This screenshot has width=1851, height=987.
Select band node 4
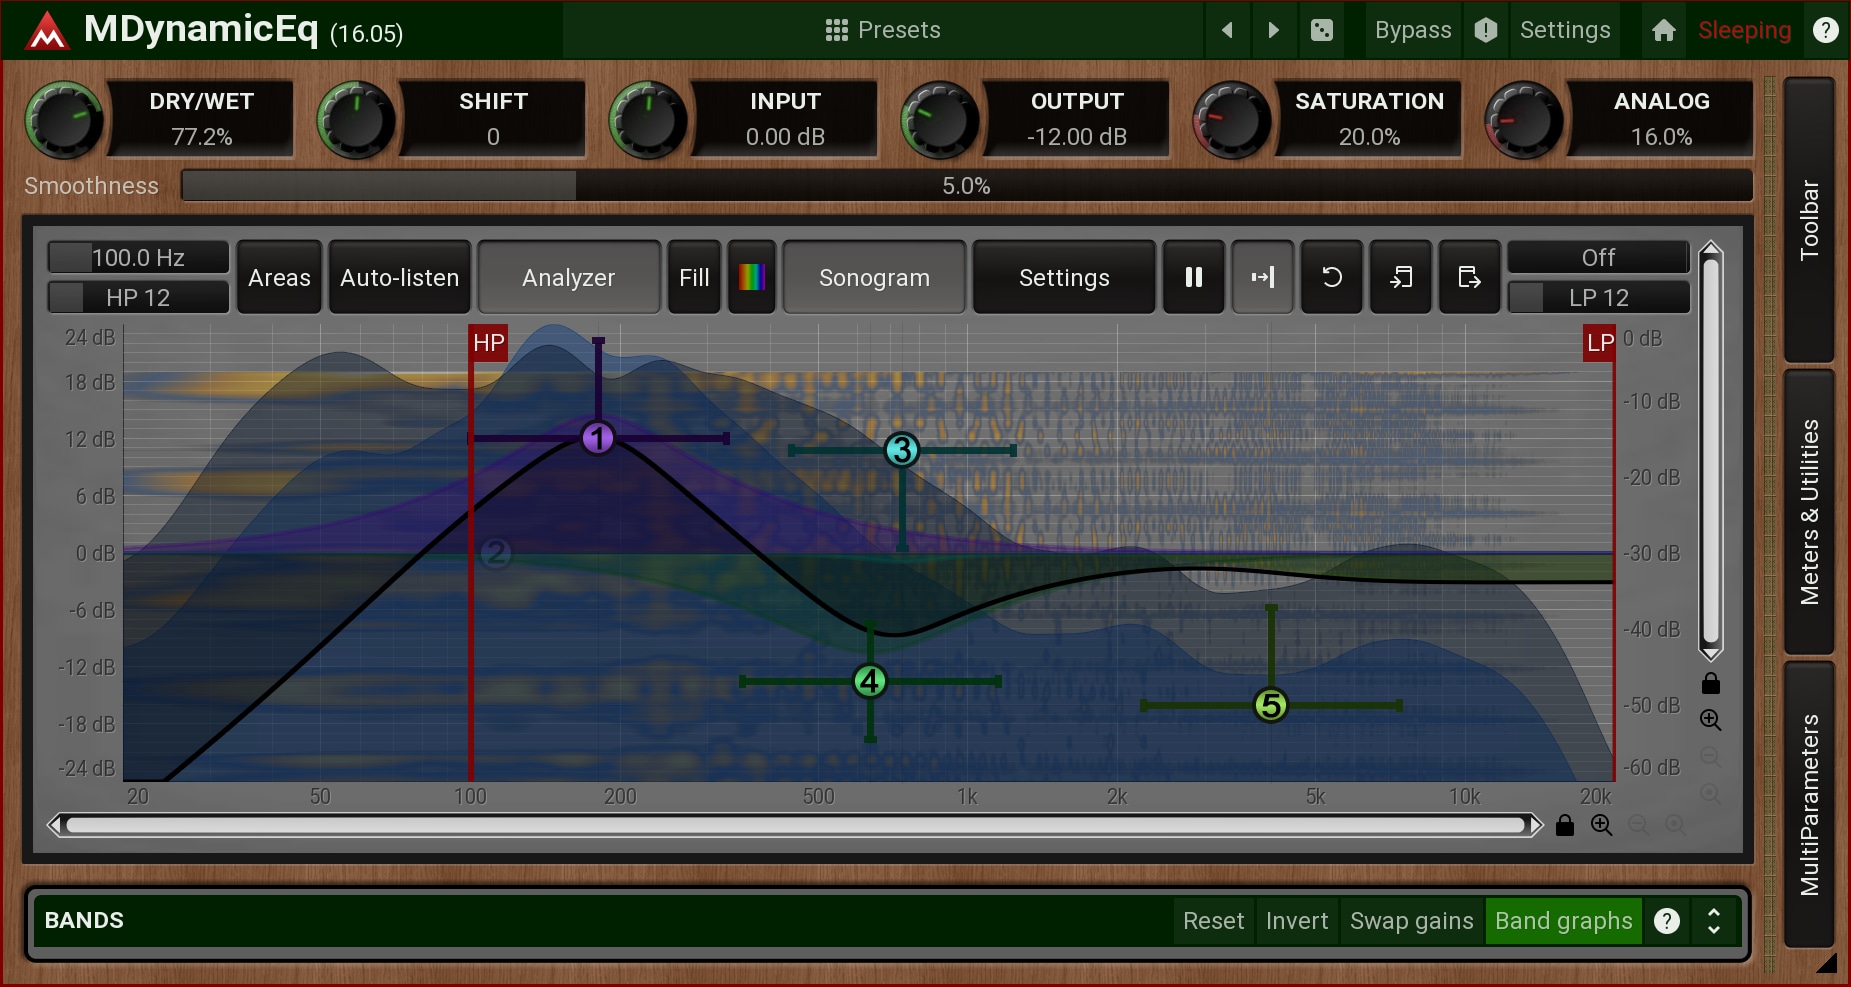pos(870,681)
